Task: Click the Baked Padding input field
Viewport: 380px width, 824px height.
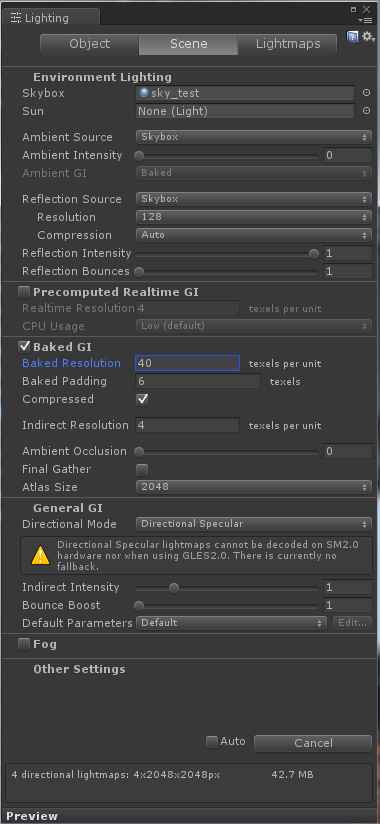Action: coord(198,381)
